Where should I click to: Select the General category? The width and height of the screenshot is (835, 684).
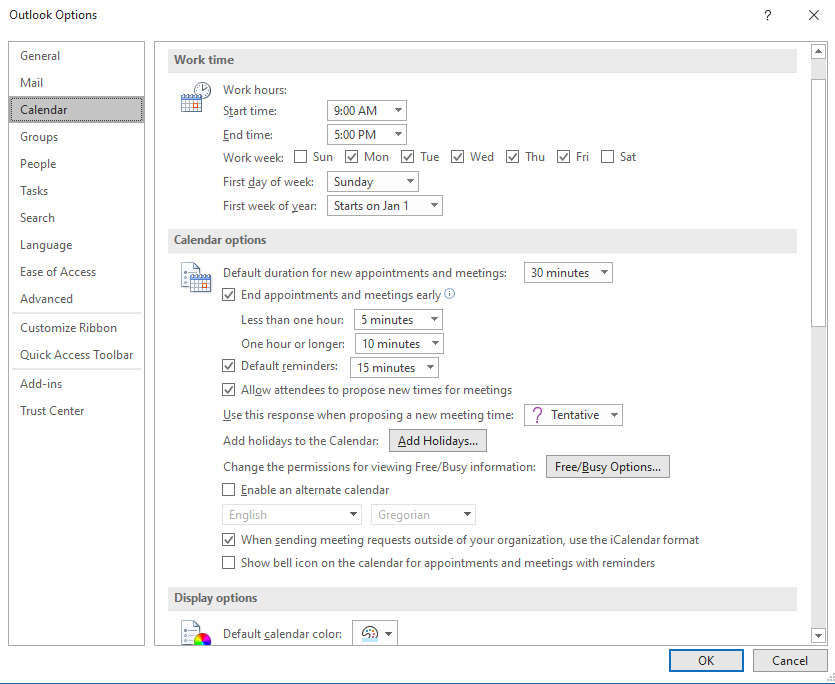76,56
